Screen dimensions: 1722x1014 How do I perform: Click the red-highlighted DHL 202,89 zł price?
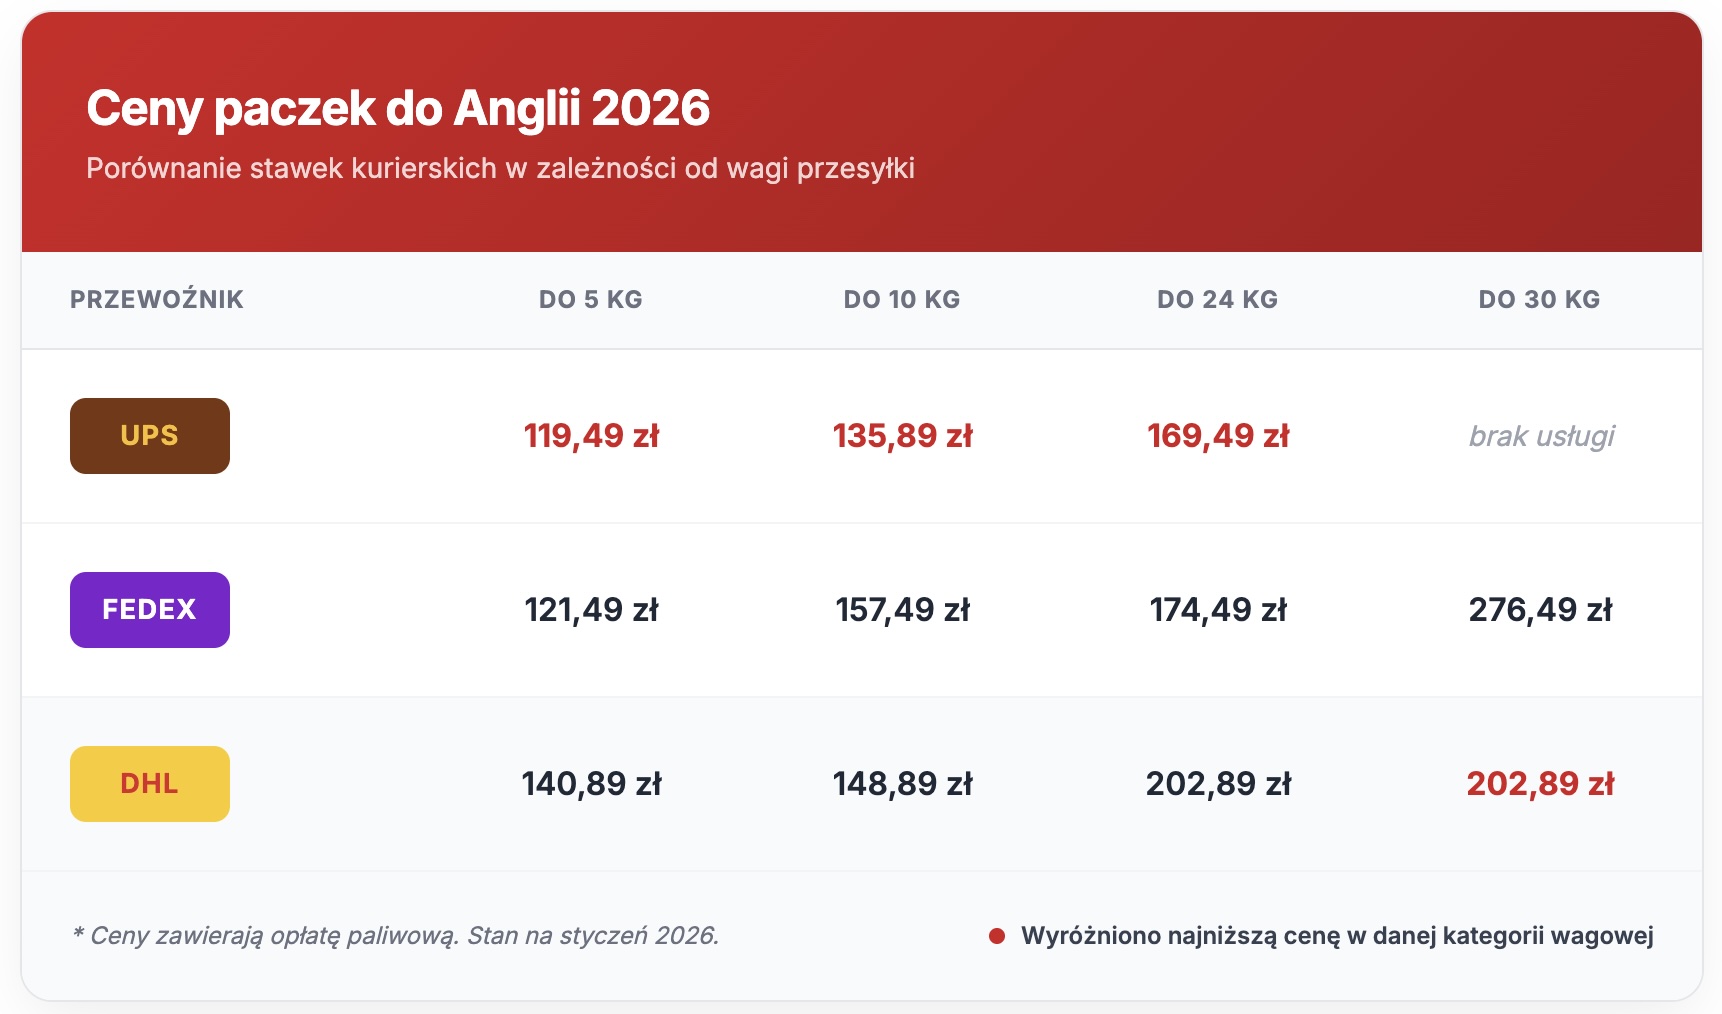click(x=1540, y=784)
